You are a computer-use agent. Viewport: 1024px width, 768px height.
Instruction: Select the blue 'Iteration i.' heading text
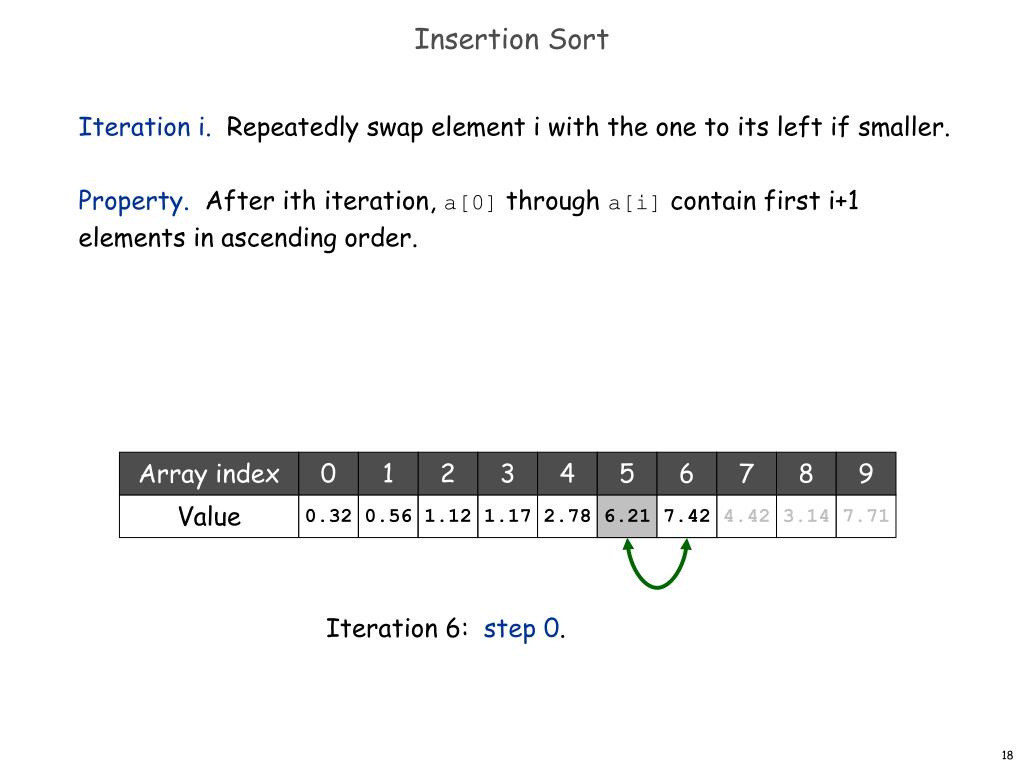[145, 127]
